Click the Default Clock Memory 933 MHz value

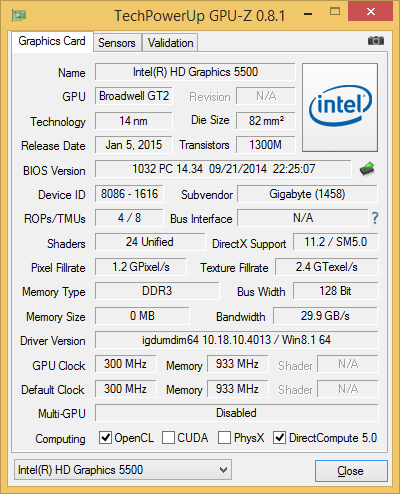(x=237, y=389)
